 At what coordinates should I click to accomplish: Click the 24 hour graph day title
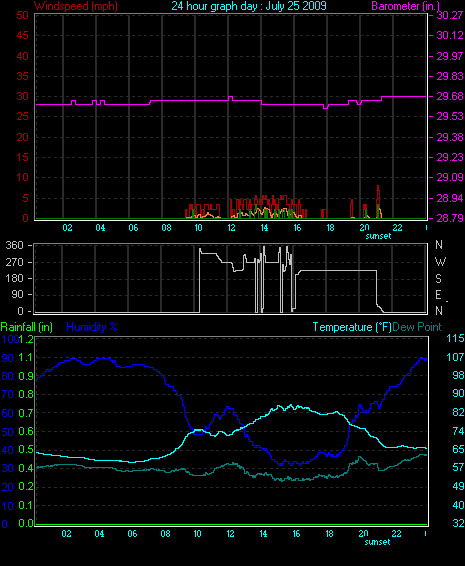pos(249,6)
